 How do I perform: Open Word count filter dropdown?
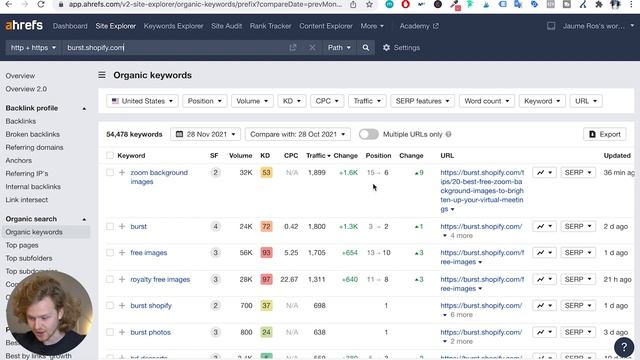click(x=487, y=101)
